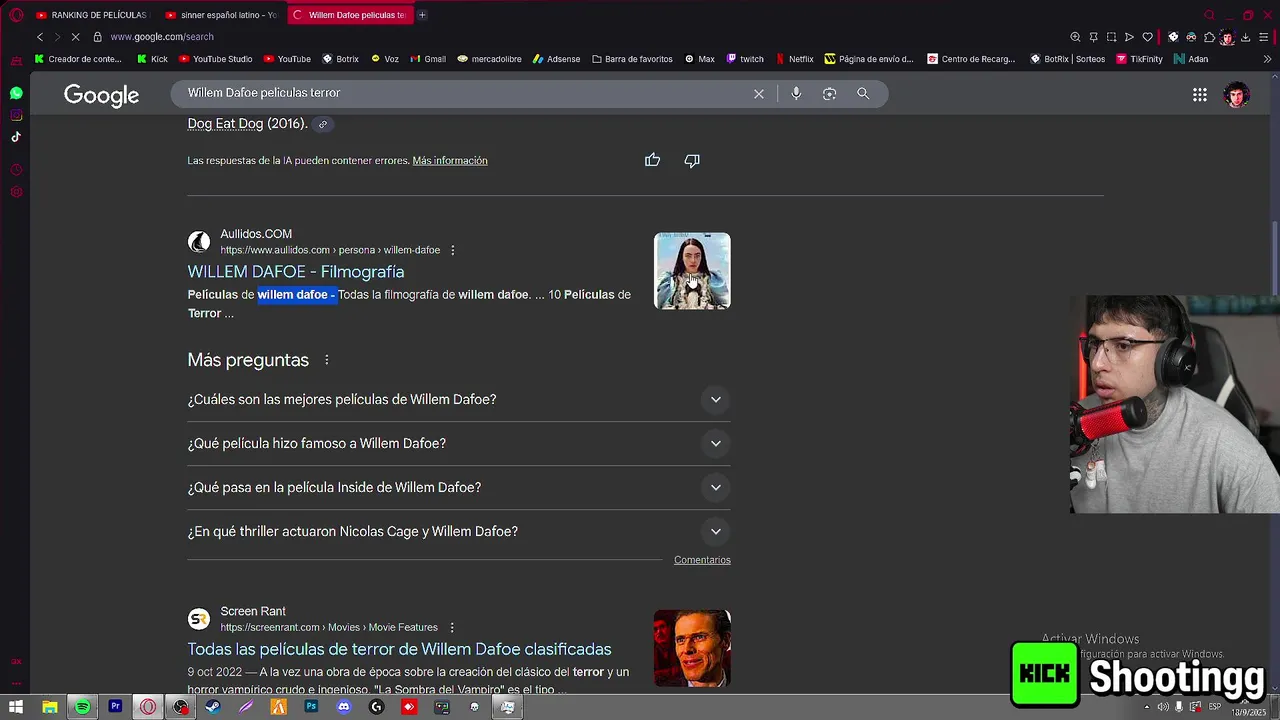The height and width of the screenshot is (720, 1280).
Task: Open the twitch bookmark
Action: tap(745, 59)
